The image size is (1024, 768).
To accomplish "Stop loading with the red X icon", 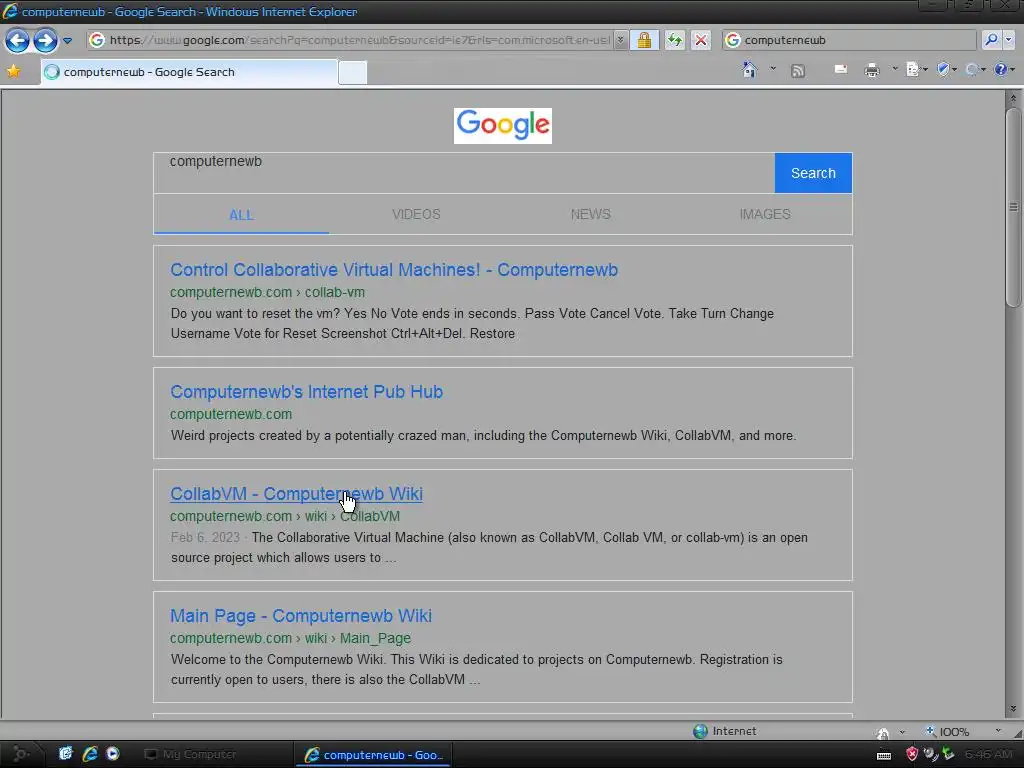I will [x=701, y=40].
